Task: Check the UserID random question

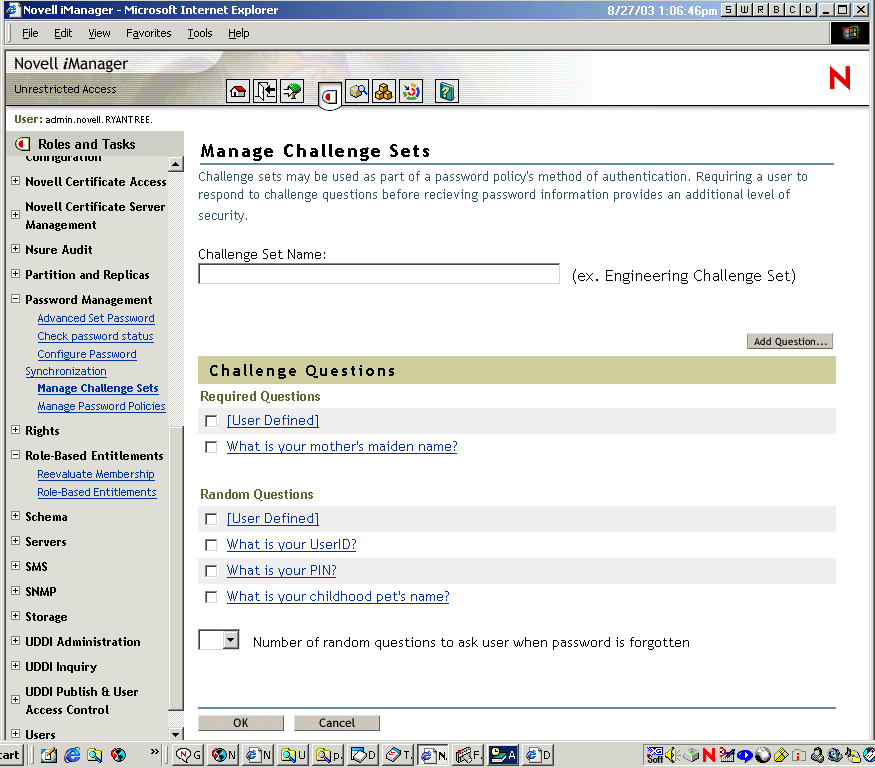Action: click(x=210, y=544)
